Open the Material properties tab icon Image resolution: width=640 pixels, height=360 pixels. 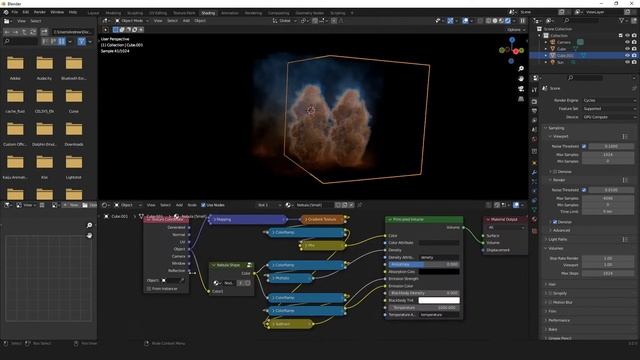point(534,220)
